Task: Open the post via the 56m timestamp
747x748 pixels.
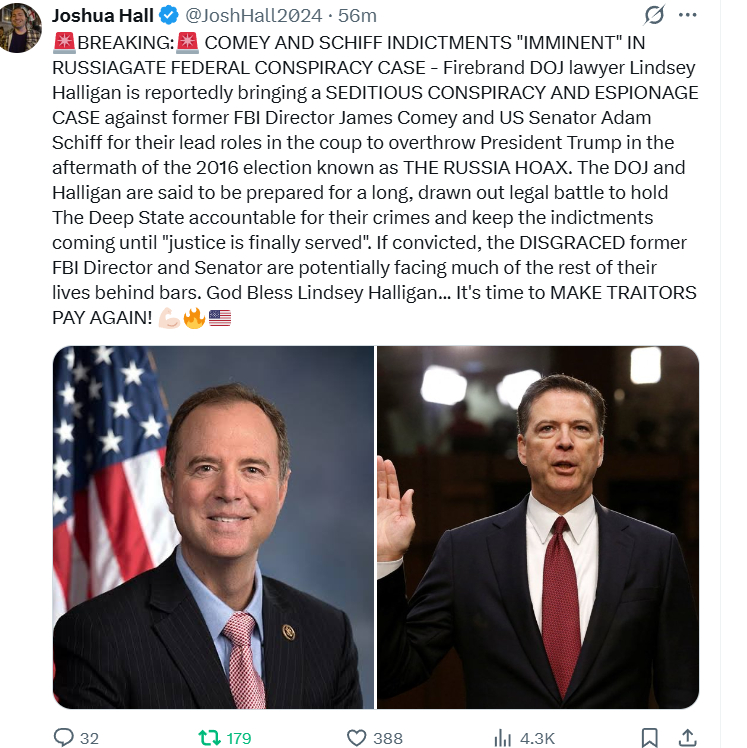Action: pos(357,16)
